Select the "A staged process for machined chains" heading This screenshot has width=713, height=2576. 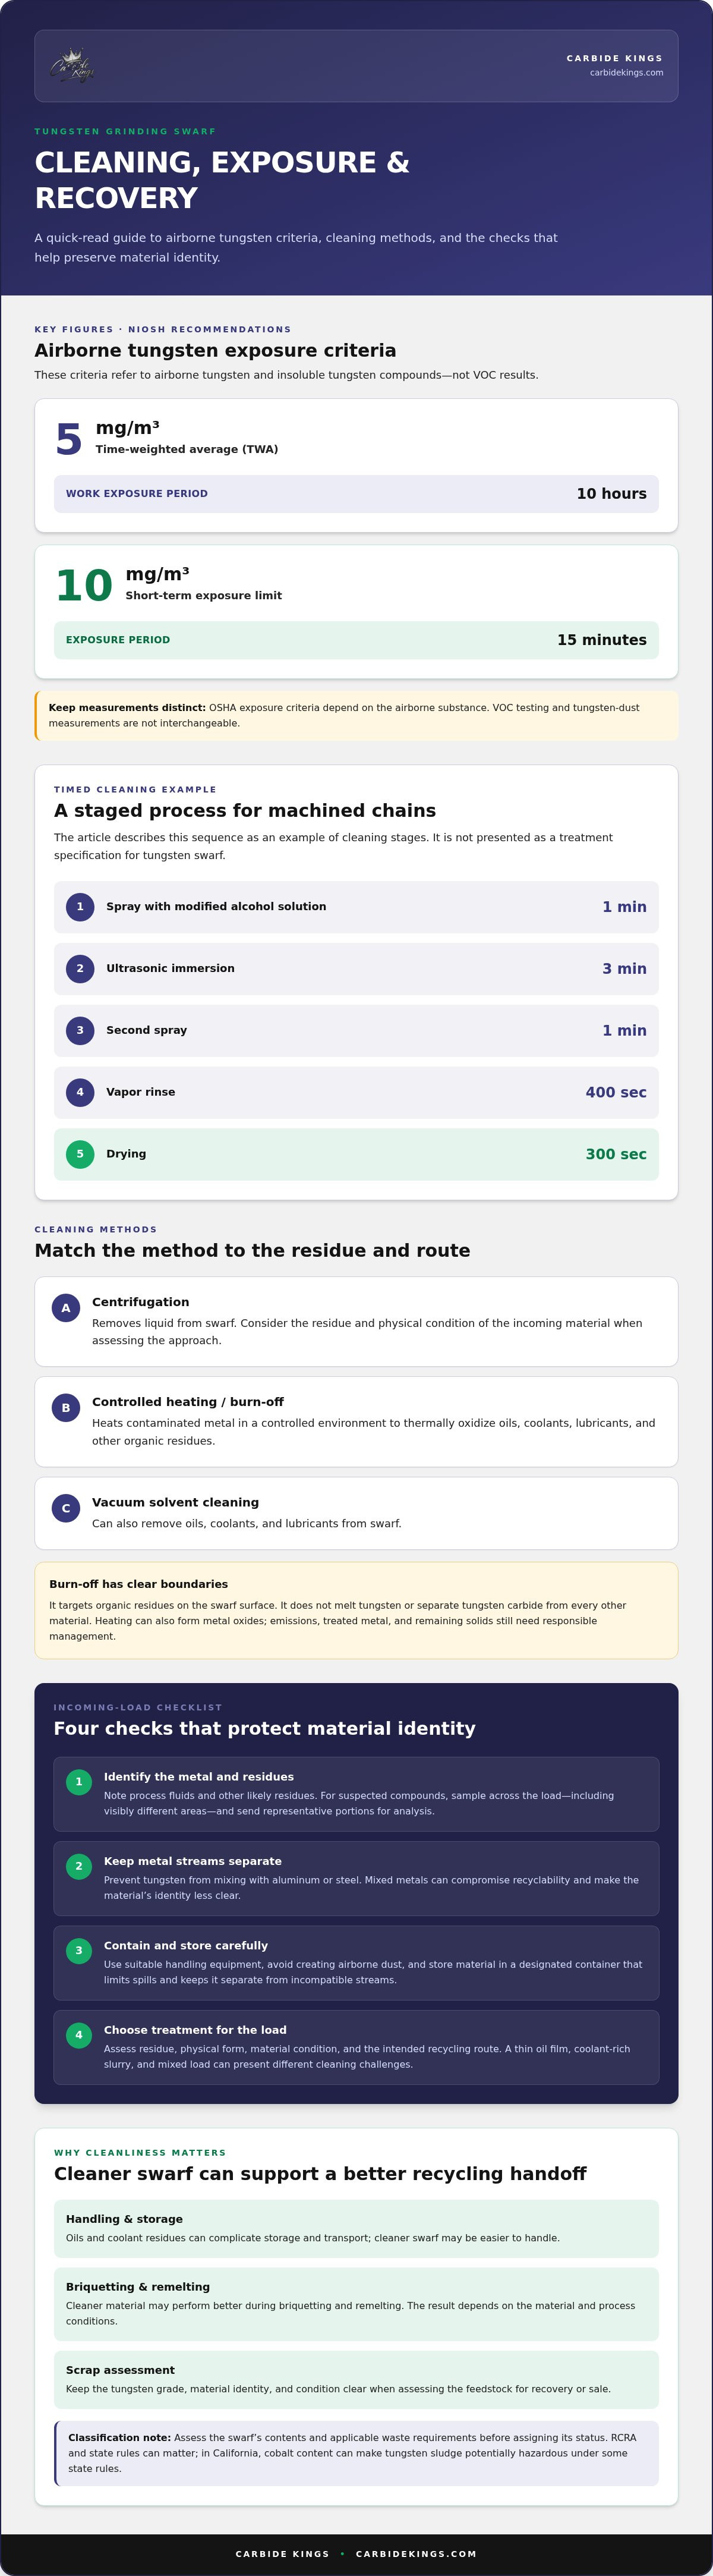coord(245,811)
